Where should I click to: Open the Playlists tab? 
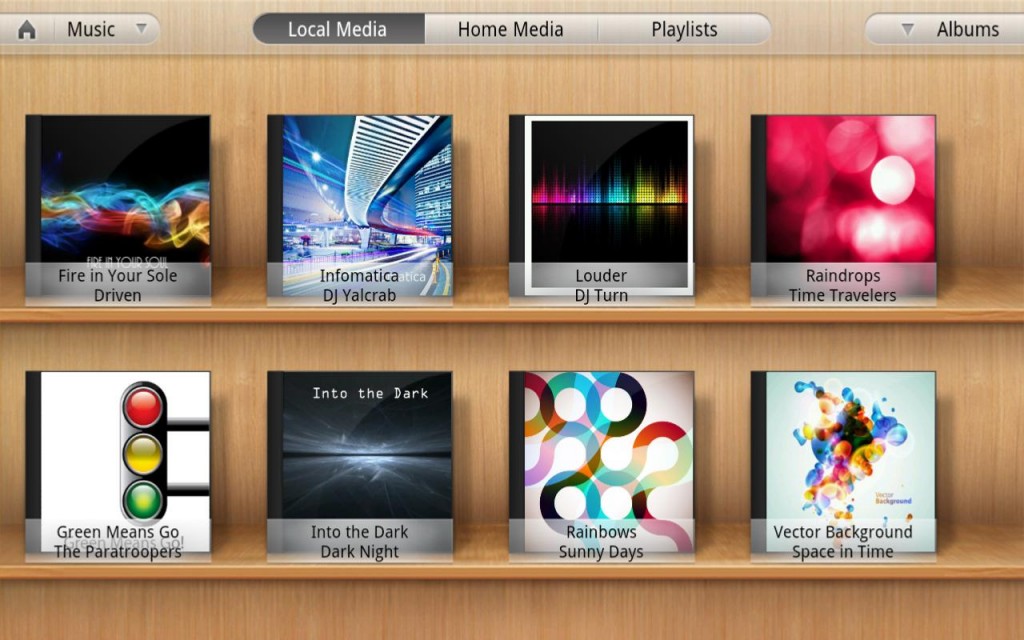[x=684, y=30]
